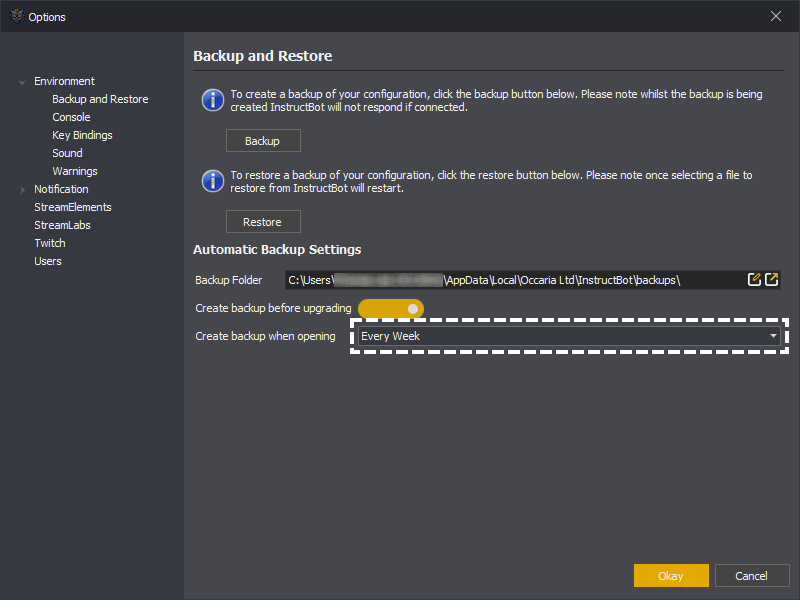This screenshot has width=800, height=600.
Task: Click the Create backup when opening label
Action: [x=265, y=336]
